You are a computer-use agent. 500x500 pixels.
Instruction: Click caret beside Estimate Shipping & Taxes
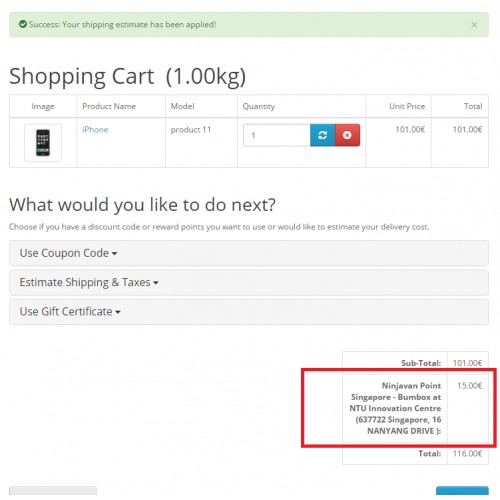pos(156,283)
